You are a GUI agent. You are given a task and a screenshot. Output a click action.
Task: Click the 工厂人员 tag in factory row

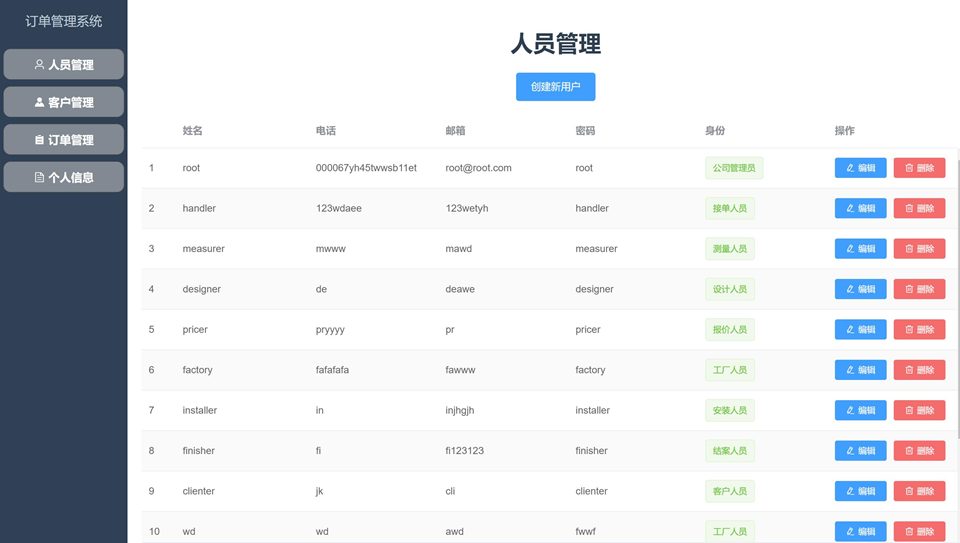729,370
